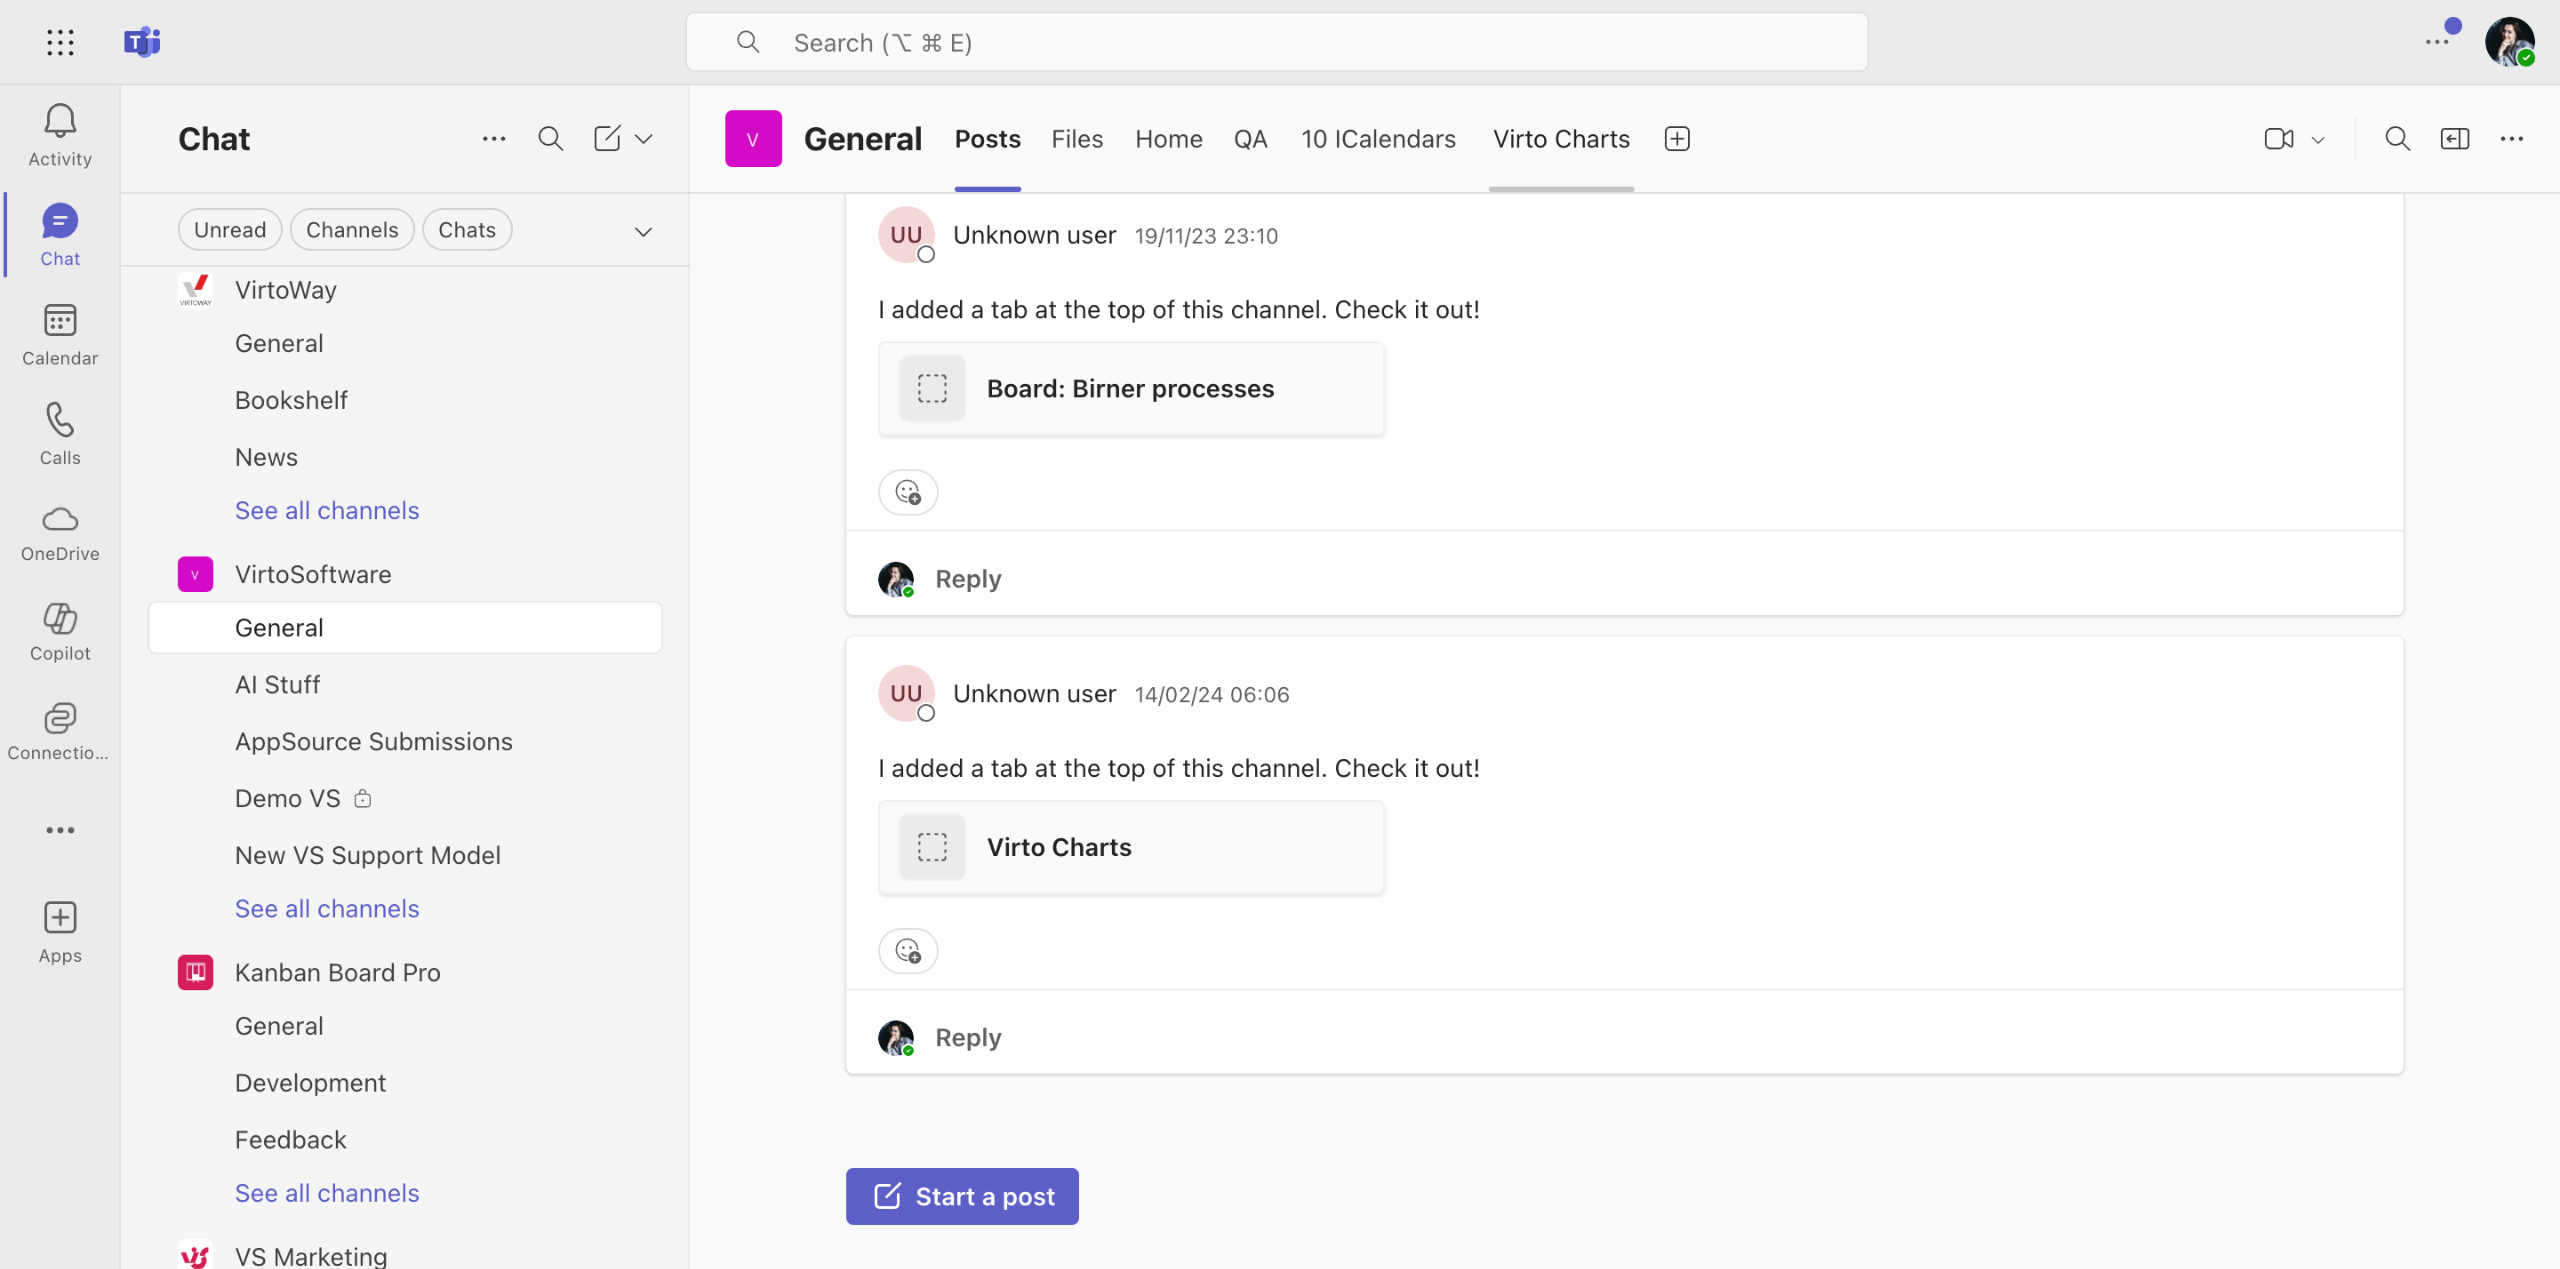Toggle the Unread filter chip
The width and height of the screenshot is (2560, 1269).
coord(229,230)
